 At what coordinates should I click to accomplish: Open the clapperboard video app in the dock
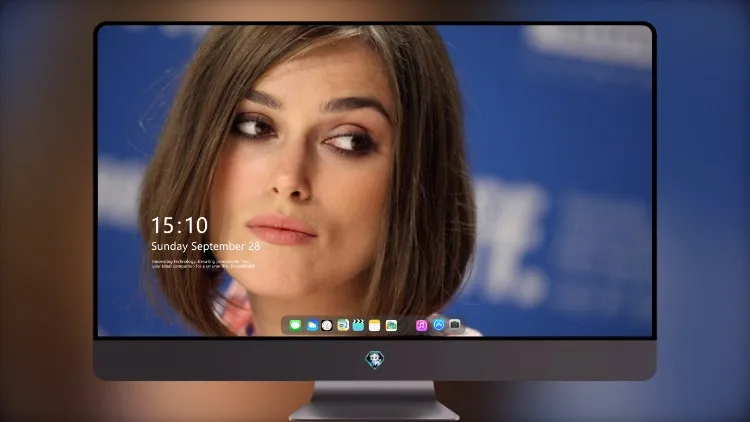[358, 325]
